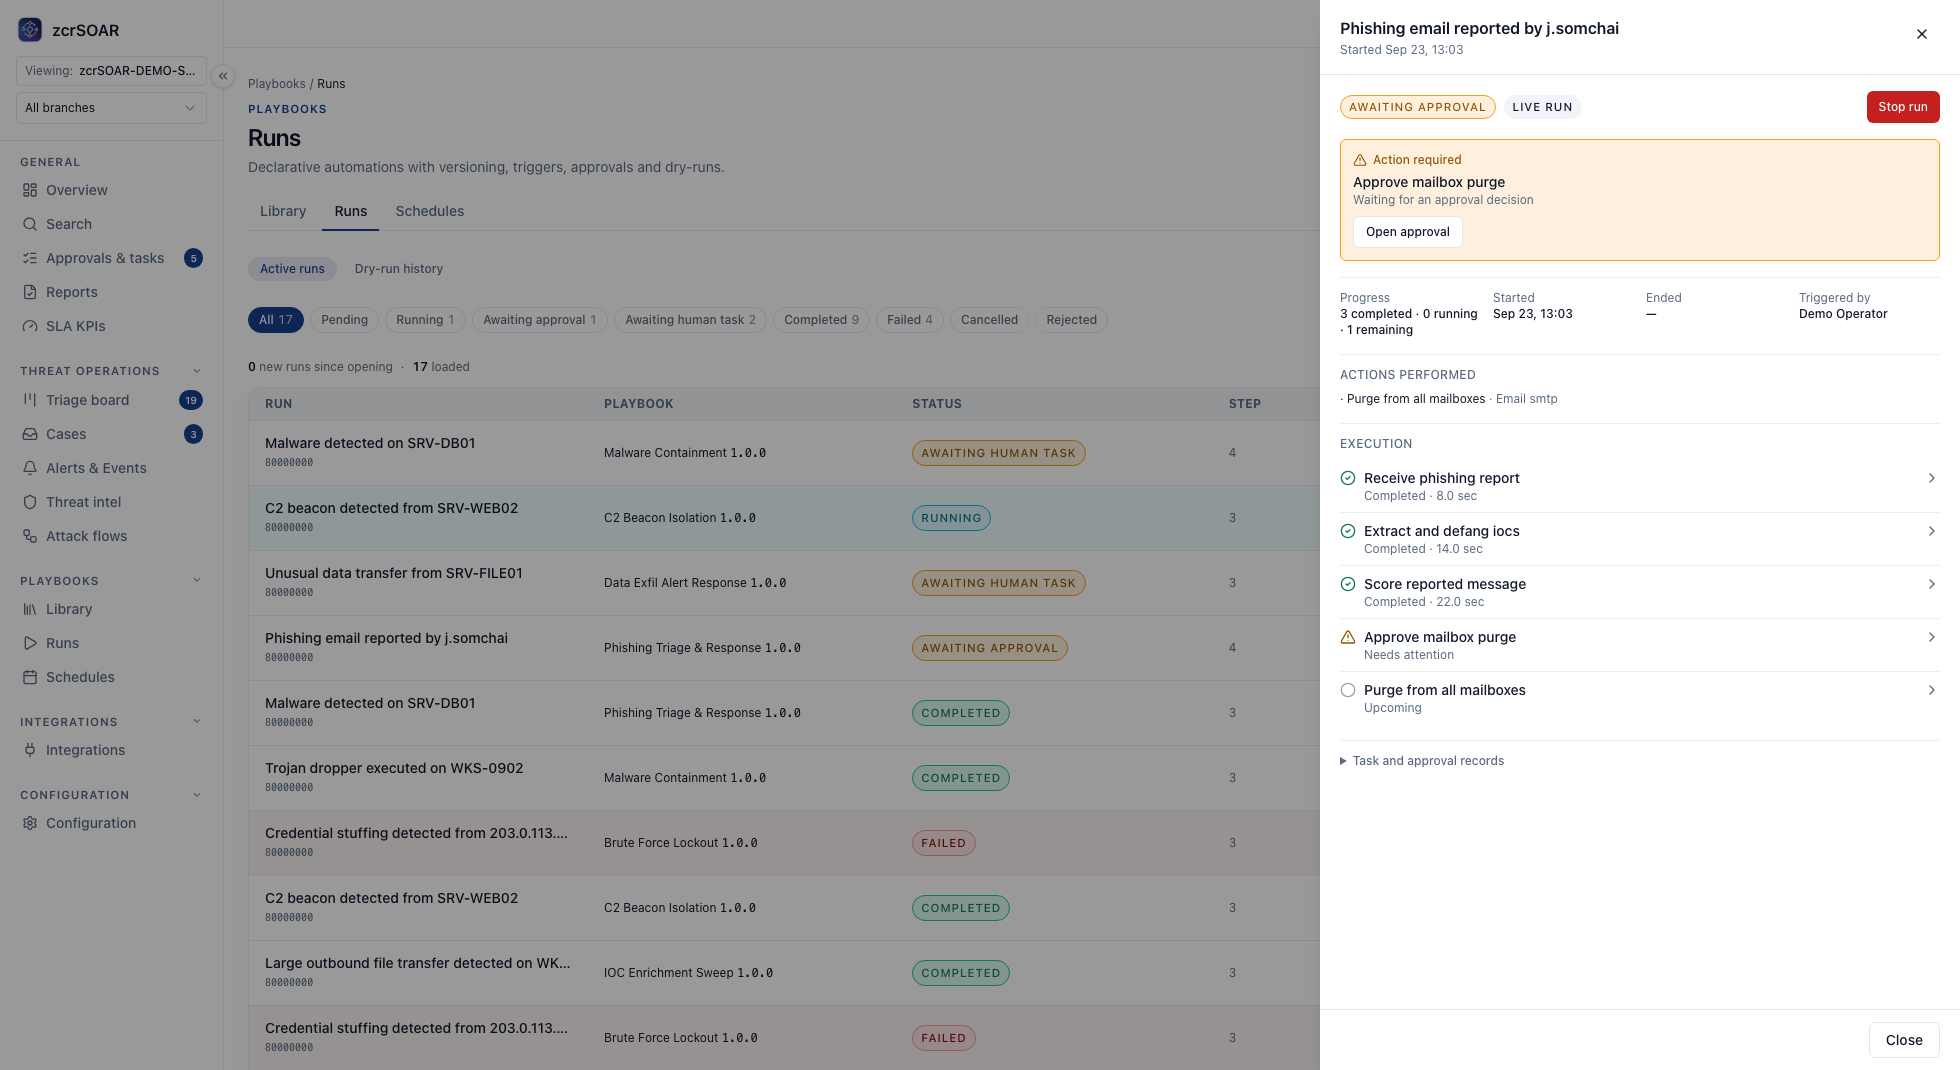The width and height of the screenshot is (1960, 1070).
Task: Filter runs by Failed status
Action: [x=909, y=320]
